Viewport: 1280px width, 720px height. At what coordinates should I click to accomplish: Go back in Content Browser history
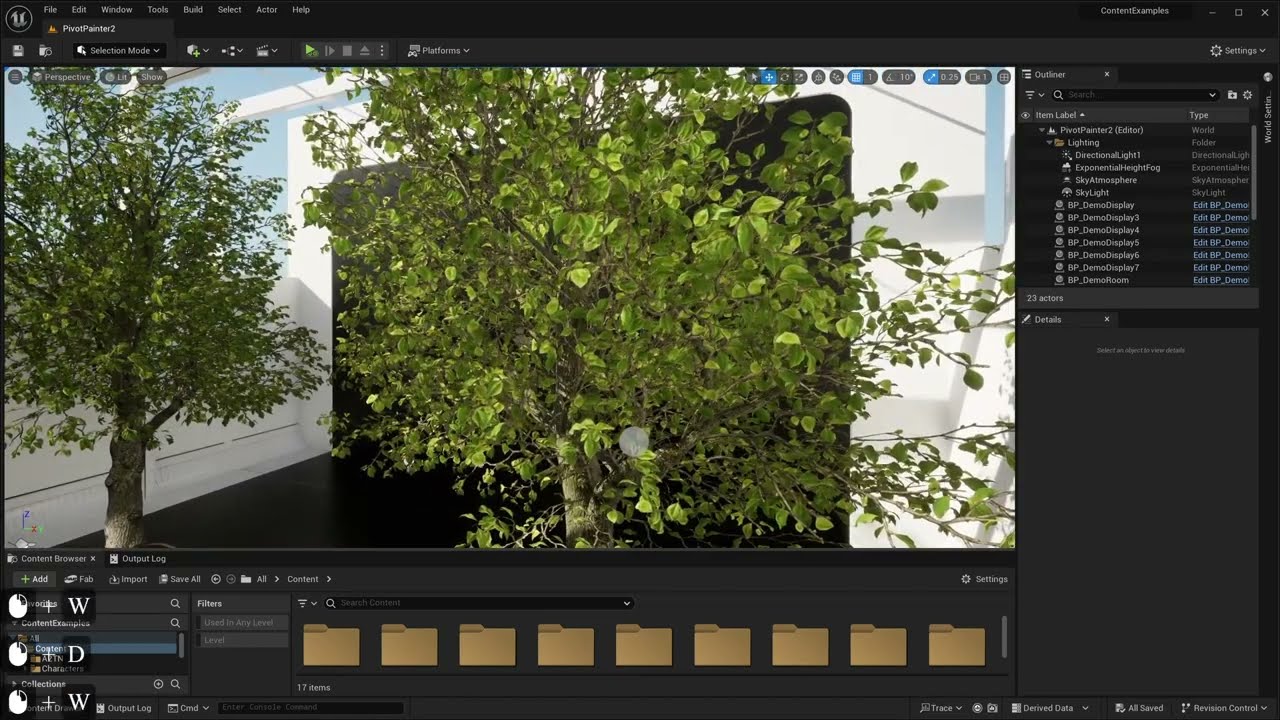click(x=216, y=579)
